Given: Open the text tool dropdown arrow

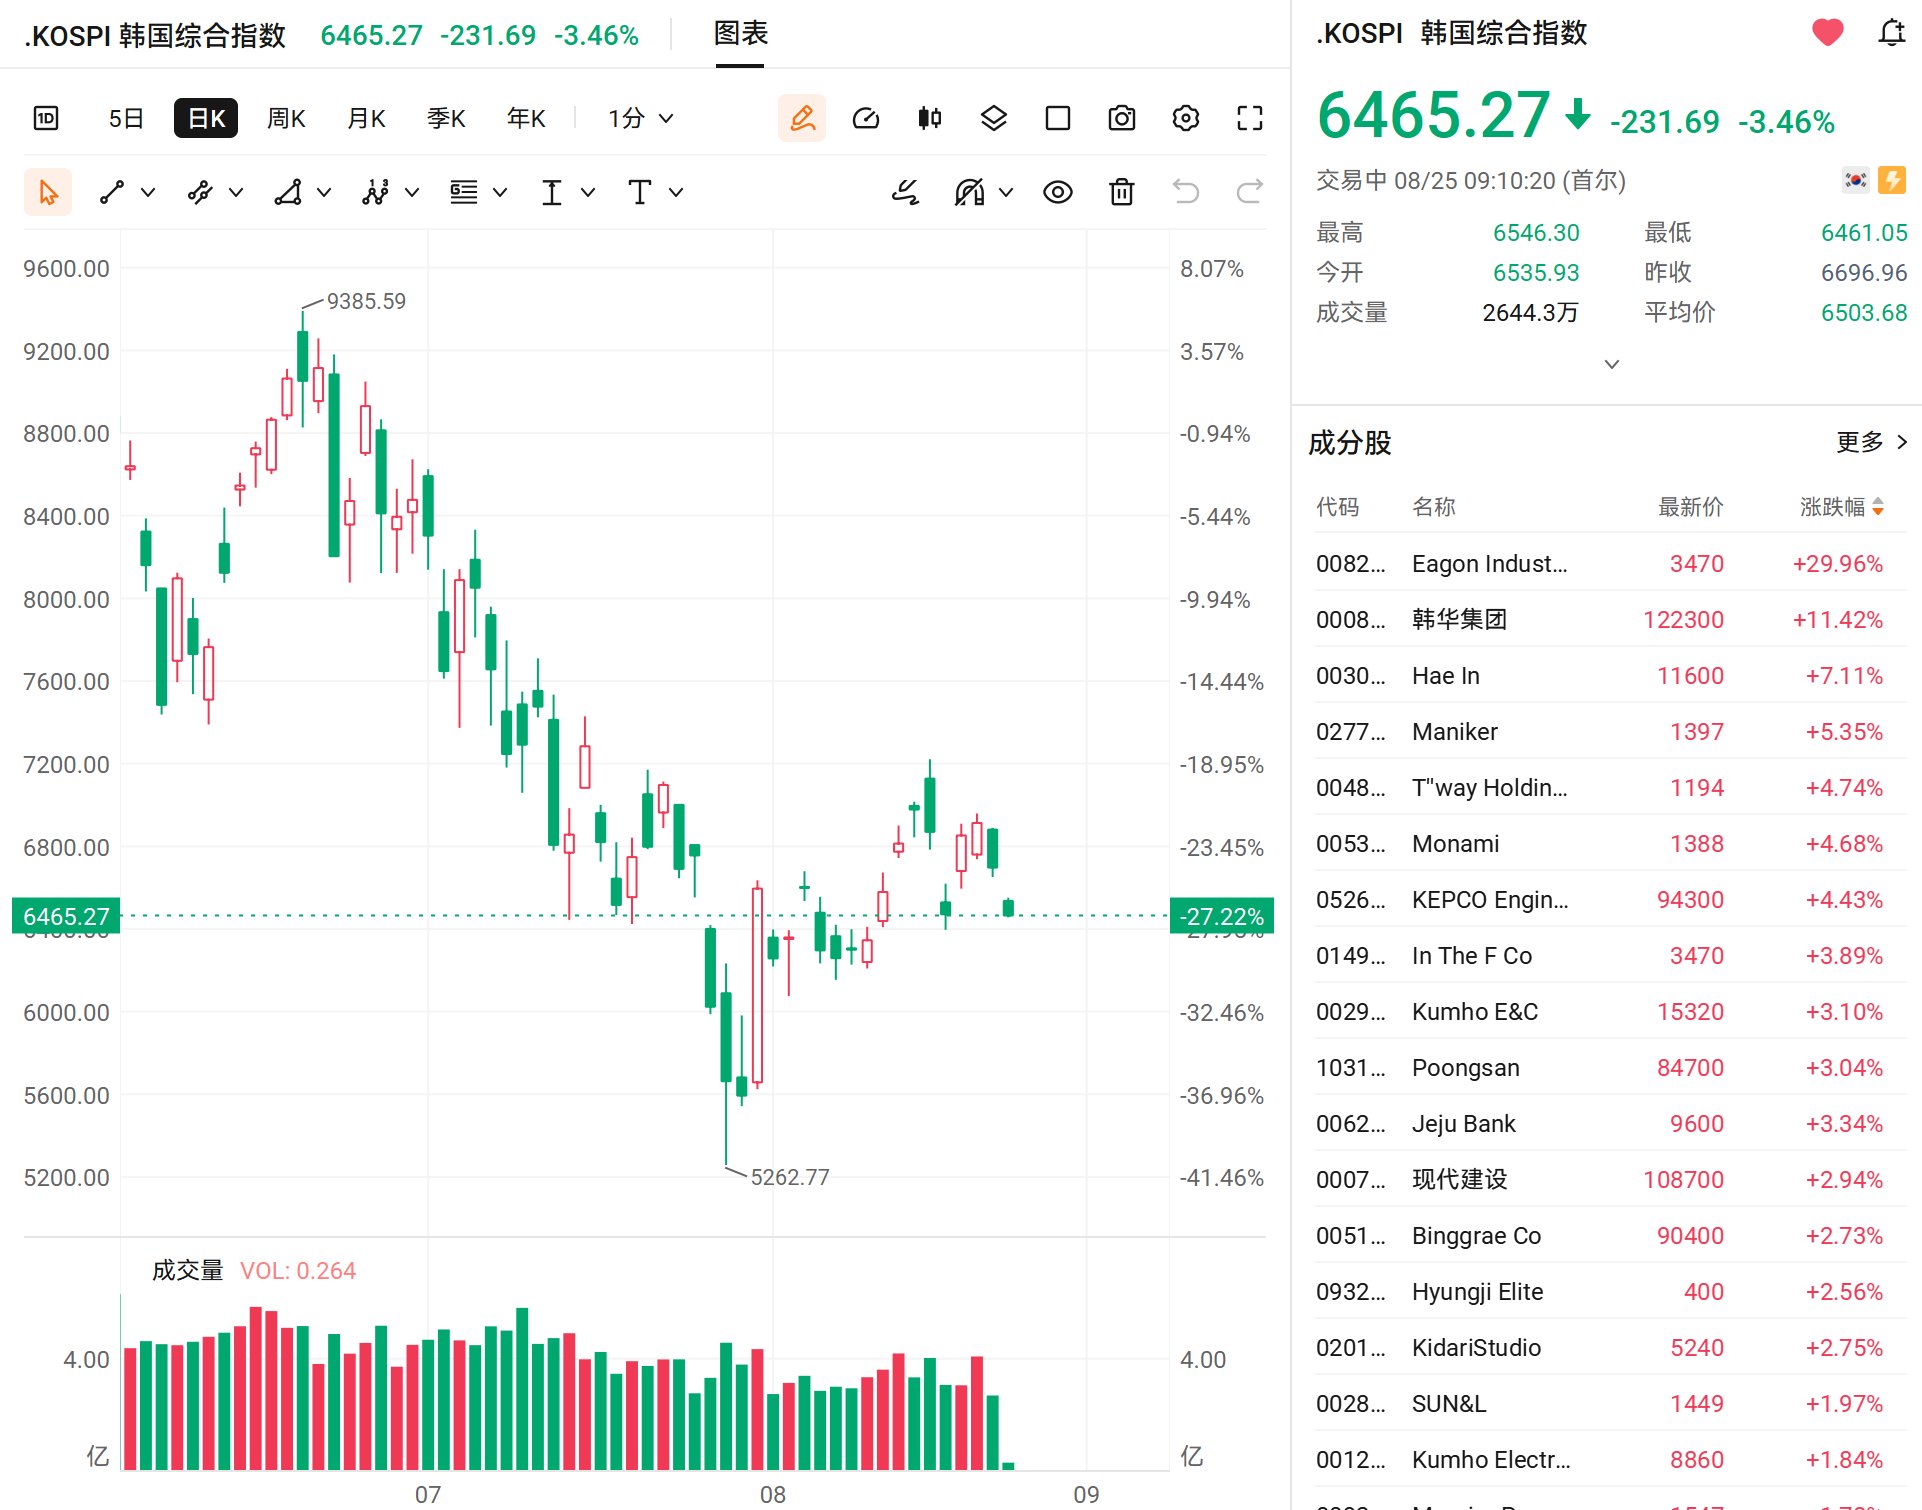Looking at the screenshot, I should click(676, 192).
